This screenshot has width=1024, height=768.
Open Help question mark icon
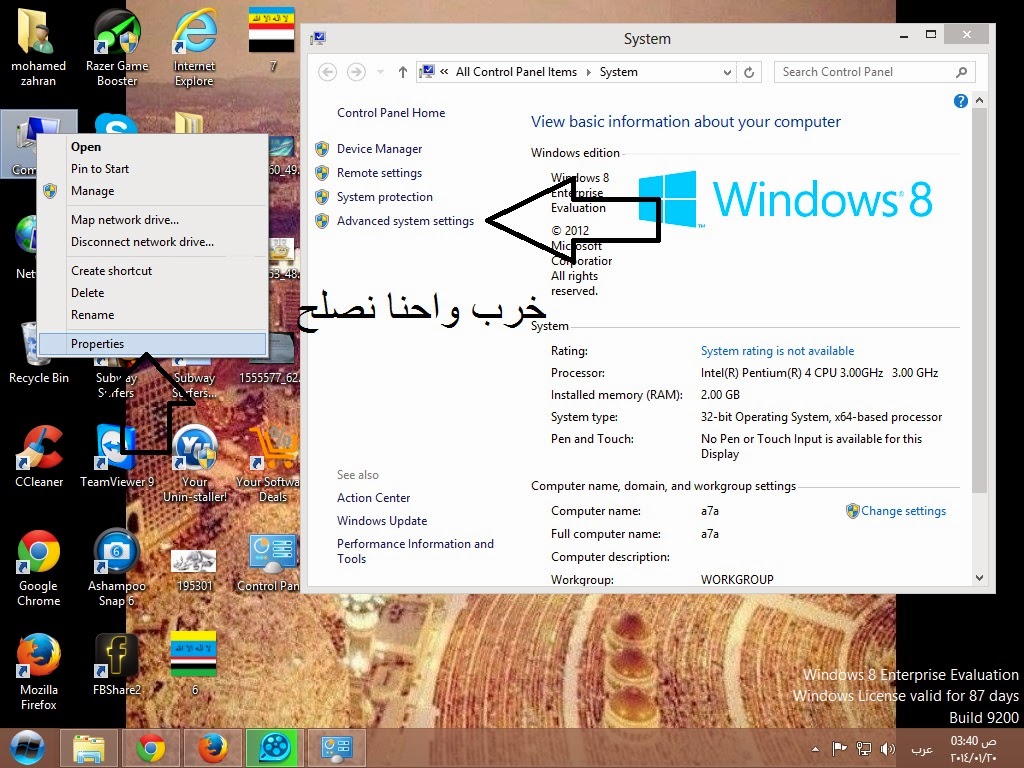pyautogui.click(x=960, y=101)
